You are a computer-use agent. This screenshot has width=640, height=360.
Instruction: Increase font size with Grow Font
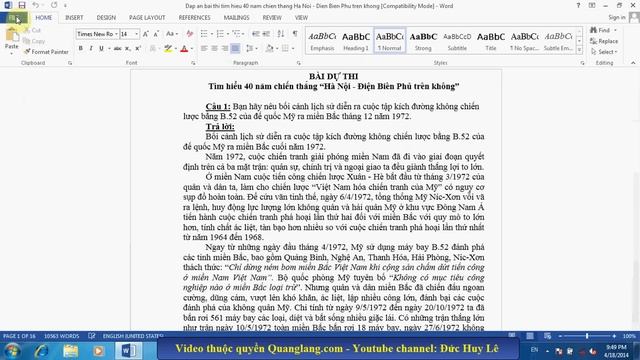(x=146, y=34)
